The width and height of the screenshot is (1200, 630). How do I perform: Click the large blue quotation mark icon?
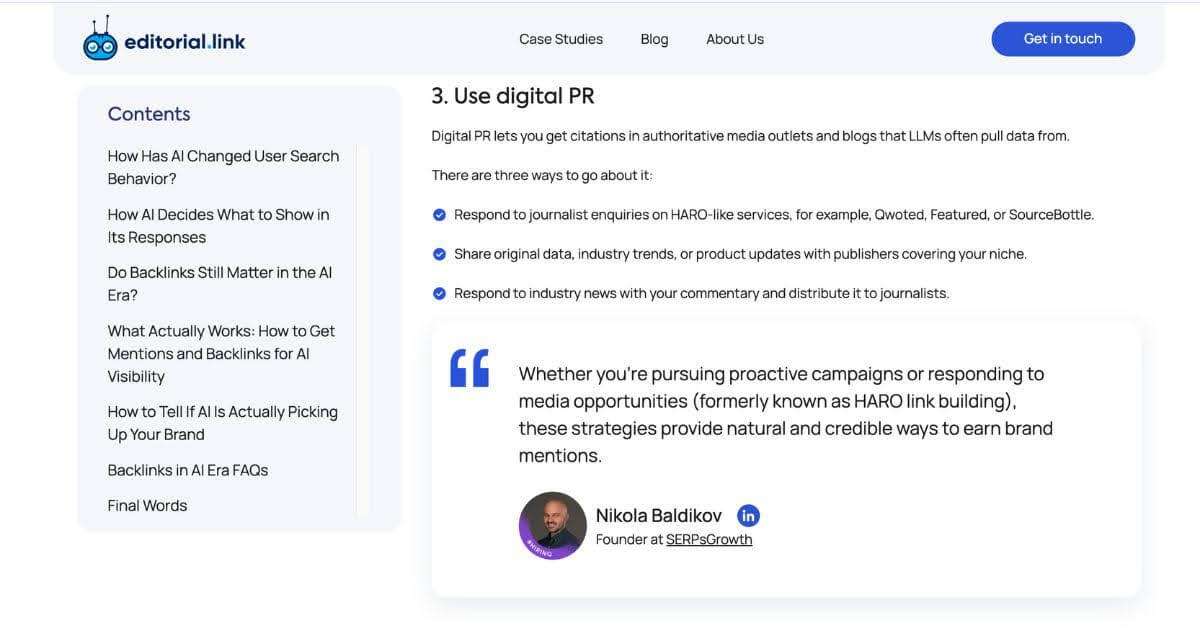click(x=470, y=368)
